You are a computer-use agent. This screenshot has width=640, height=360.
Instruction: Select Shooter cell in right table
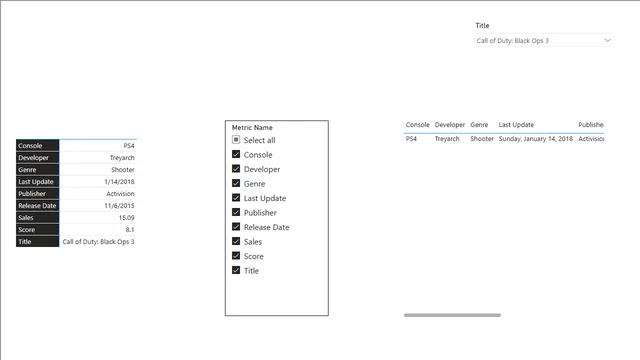tap(482, 139)
